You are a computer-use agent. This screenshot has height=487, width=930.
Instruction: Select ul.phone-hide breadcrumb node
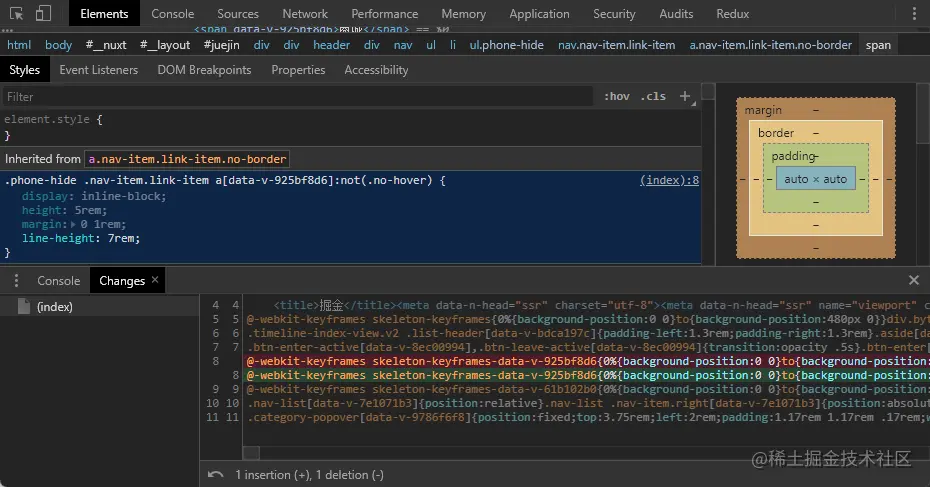tap(507, 45)
